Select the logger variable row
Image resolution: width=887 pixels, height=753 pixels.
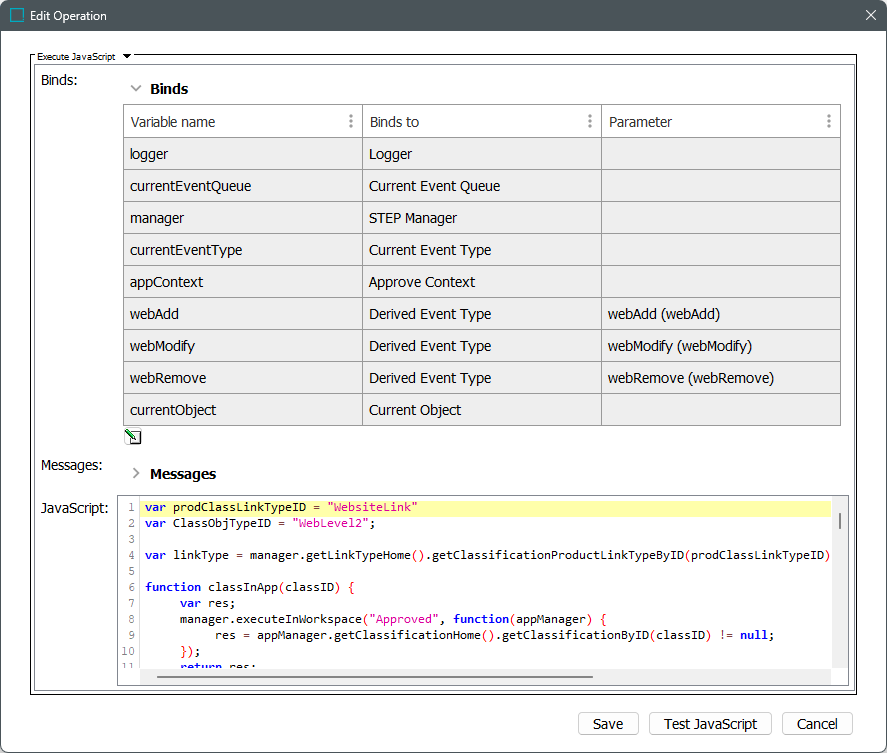[241, 154]
